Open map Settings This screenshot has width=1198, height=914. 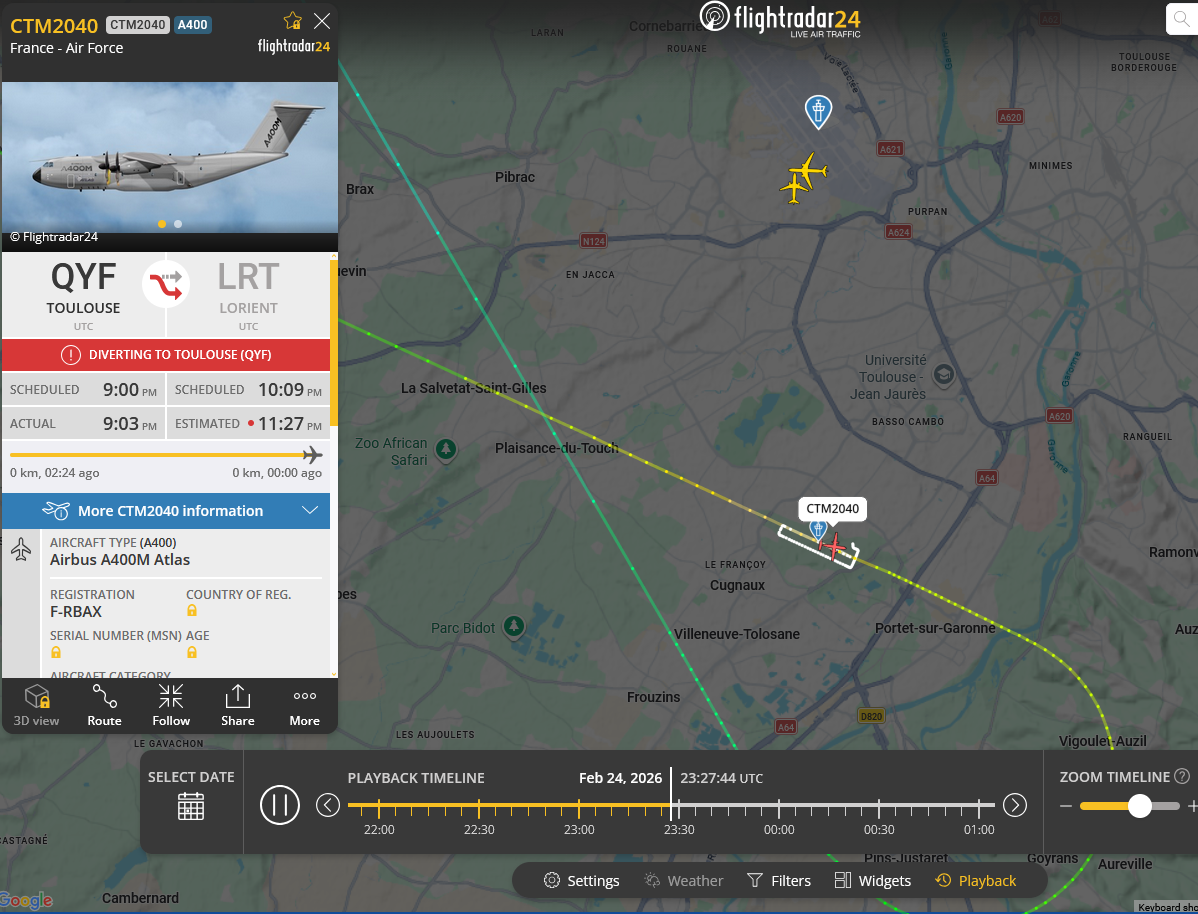581,880
